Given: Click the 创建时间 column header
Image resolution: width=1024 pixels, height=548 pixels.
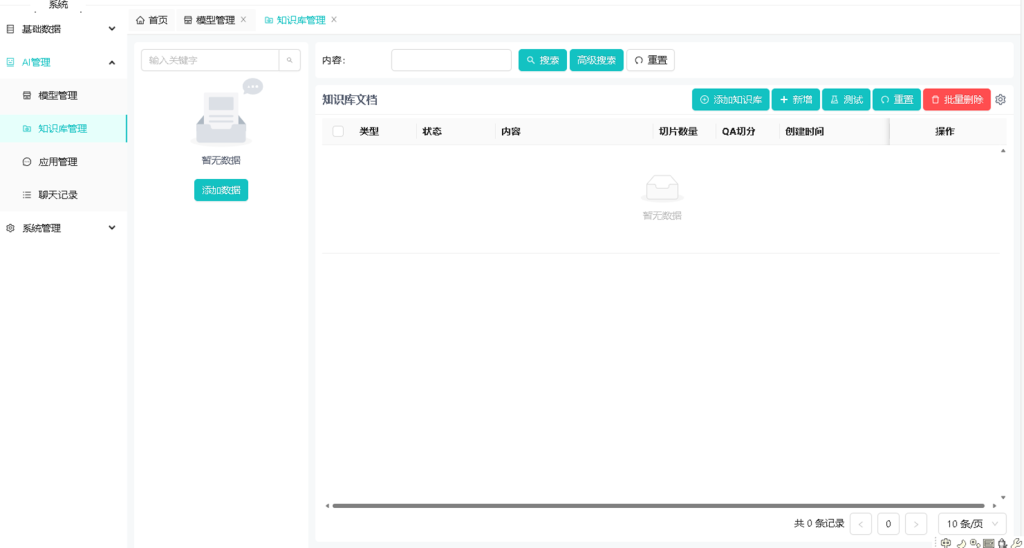Looking at the screenshot, I should point(805,131).
